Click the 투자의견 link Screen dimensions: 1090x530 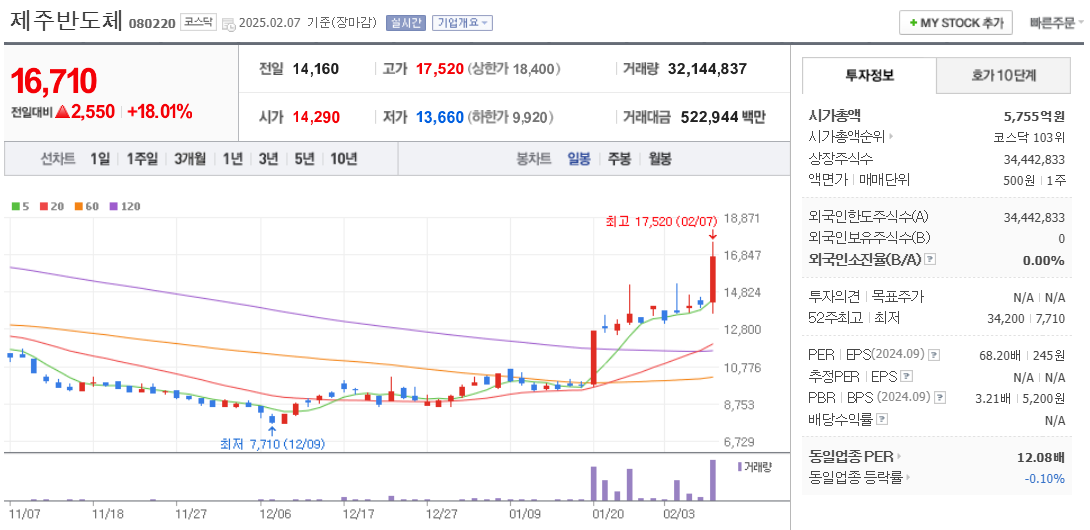click(834, 297)
